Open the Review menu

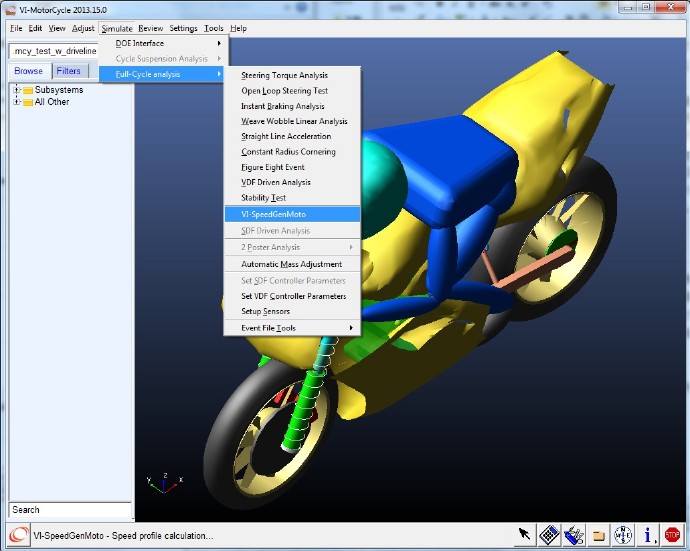pyautogui.click(x=150, y=28)
